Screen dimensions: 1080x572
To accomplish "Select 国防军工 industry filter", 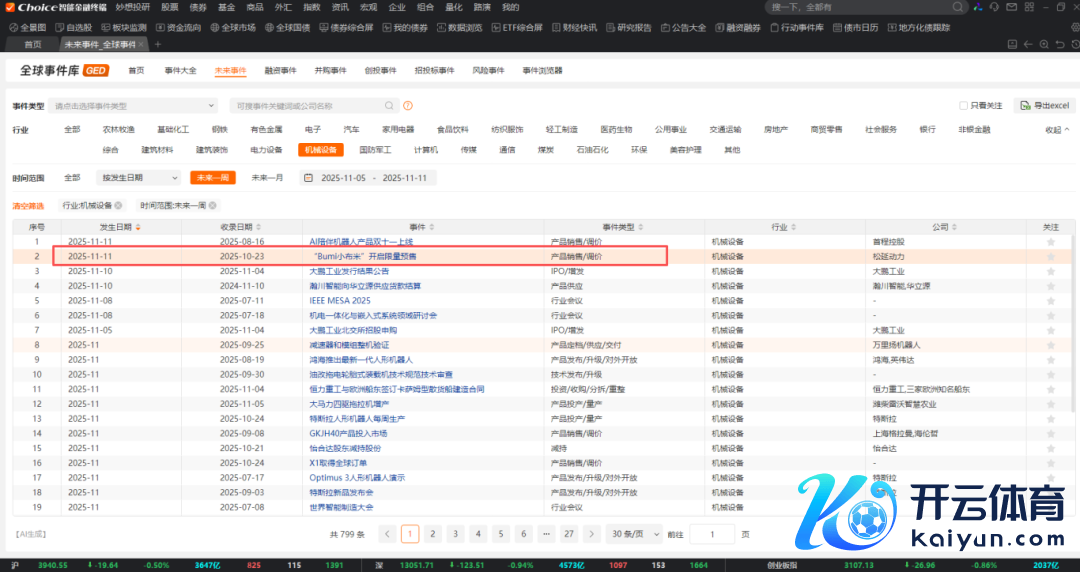I will (373, 150).
